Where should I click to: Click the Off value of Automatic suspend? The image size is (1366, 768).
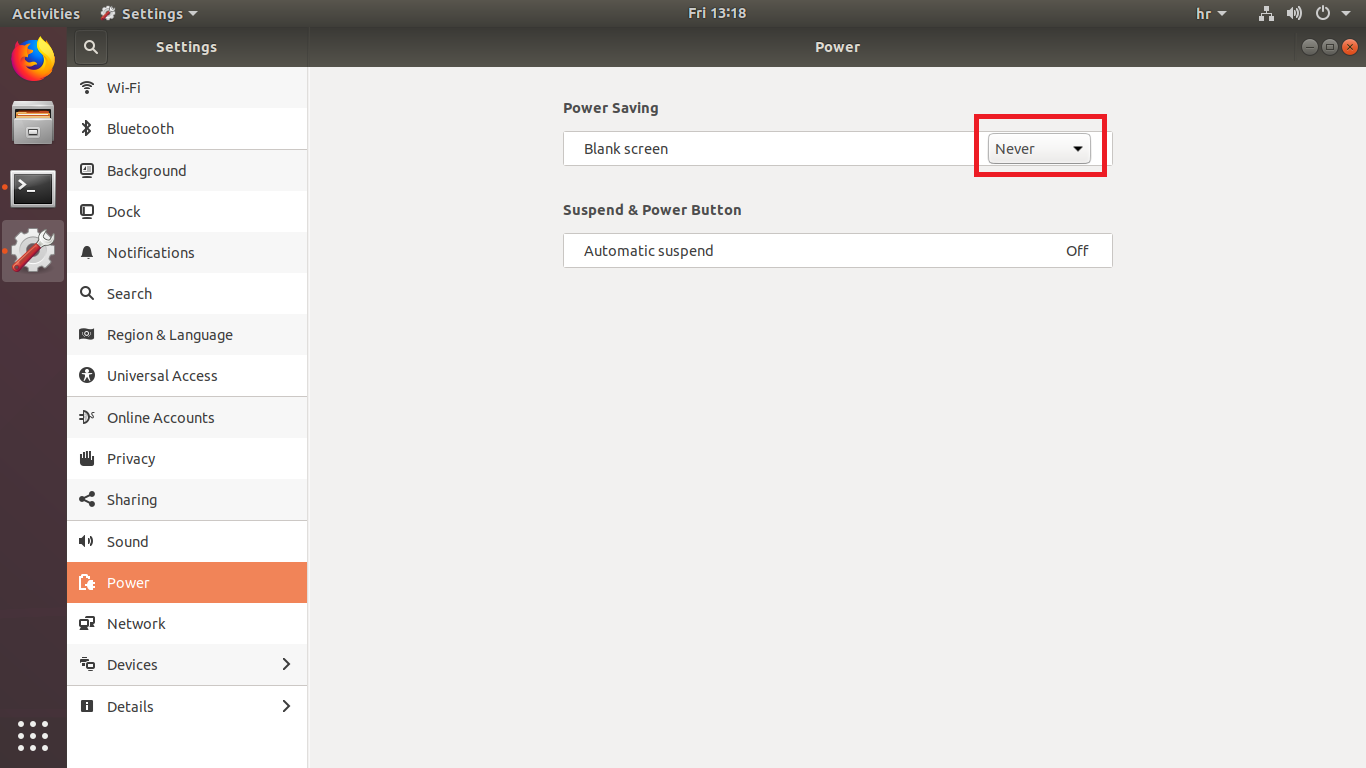[1077, 251]
